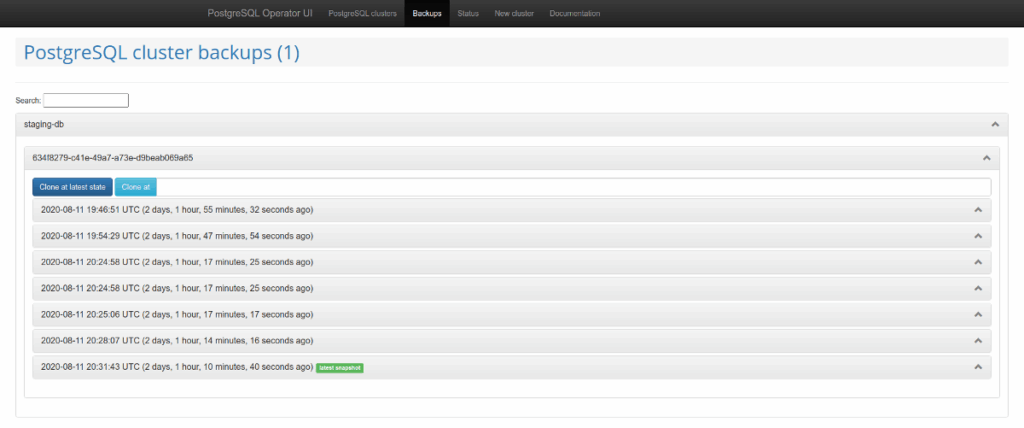Select the Backups navigation tab

tap(427, 14)
